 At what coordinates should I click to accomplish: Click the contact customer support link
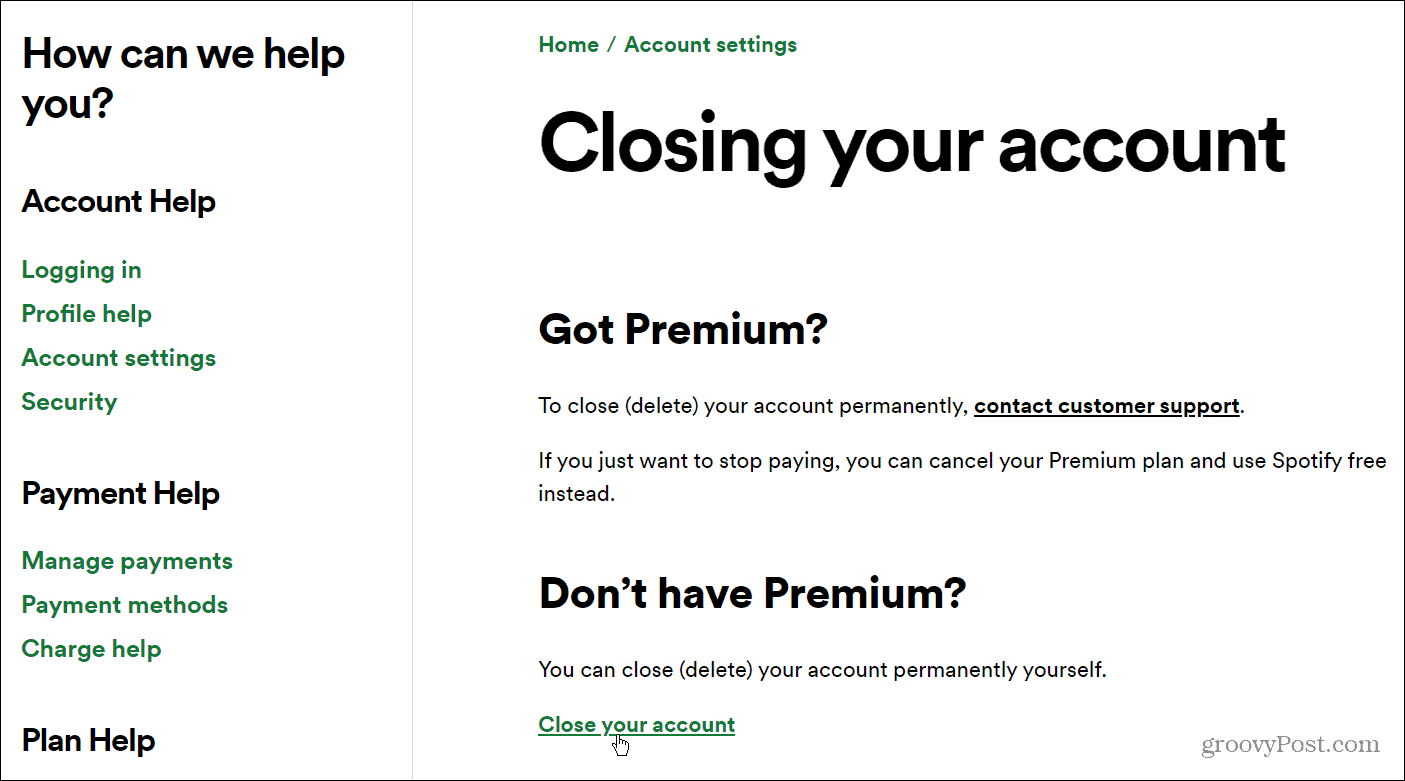point(1106,405)
